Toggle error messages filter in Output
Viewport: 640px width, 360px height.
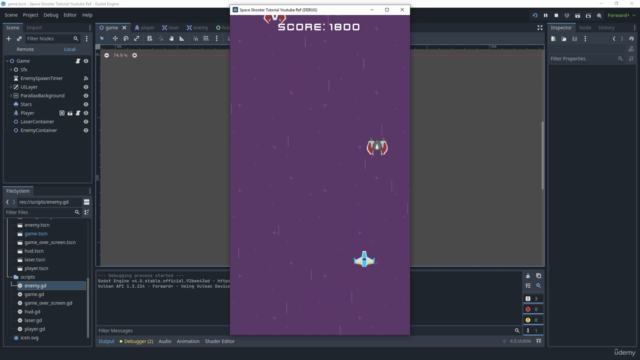[533, 309]
